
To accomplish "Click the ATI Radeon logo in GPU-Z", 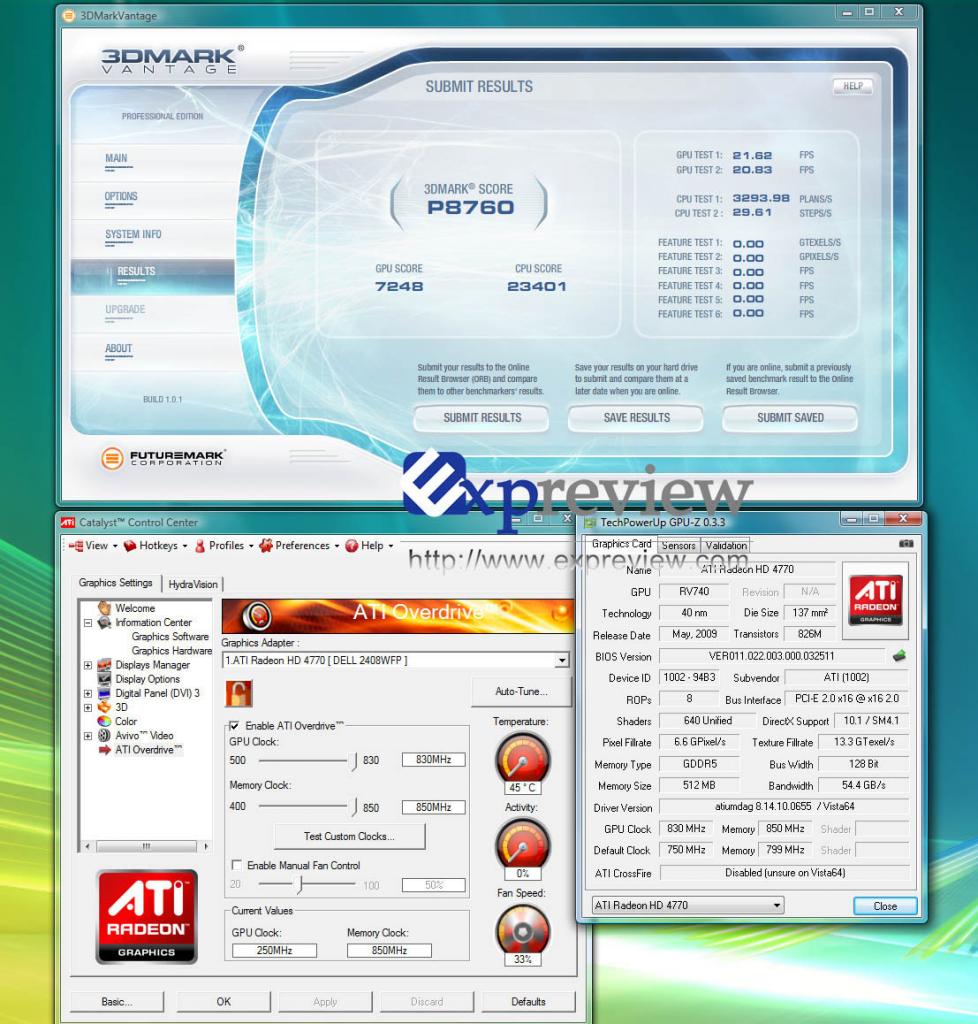I will pyautogui.click(x=875, y=600).
